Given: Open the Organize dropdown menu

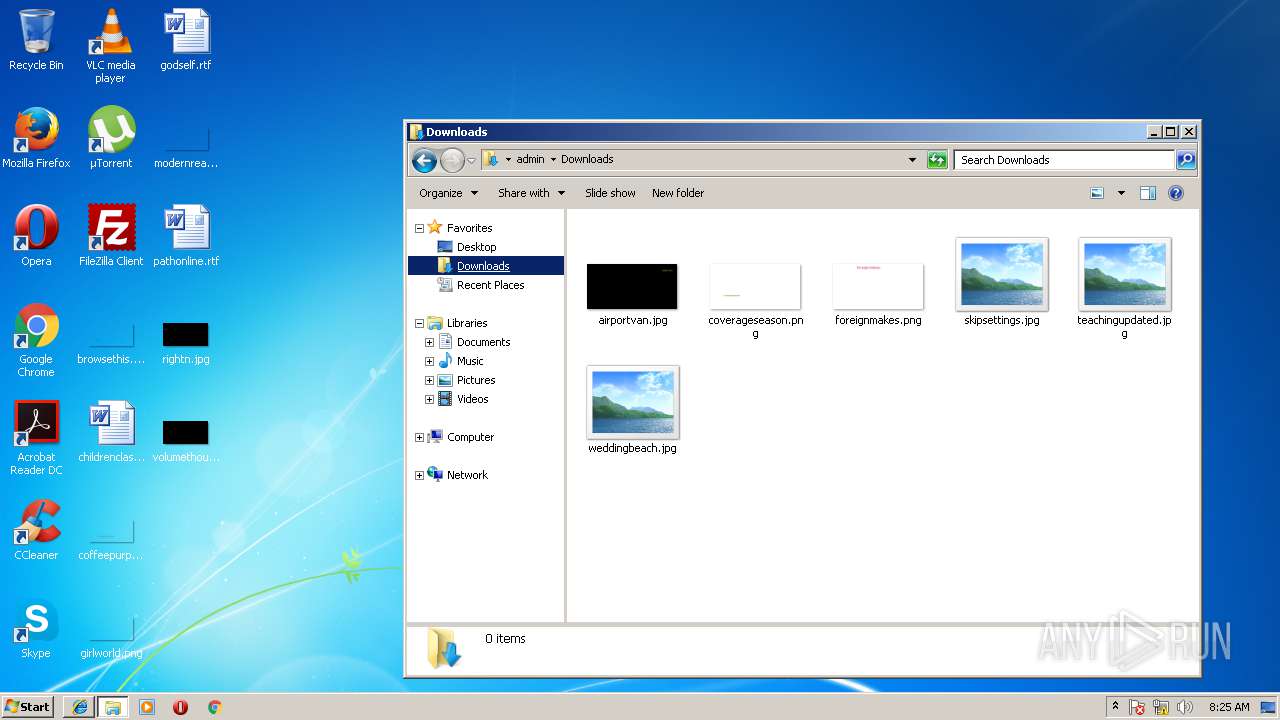Looking at the screenshot, I should [448, 193].
